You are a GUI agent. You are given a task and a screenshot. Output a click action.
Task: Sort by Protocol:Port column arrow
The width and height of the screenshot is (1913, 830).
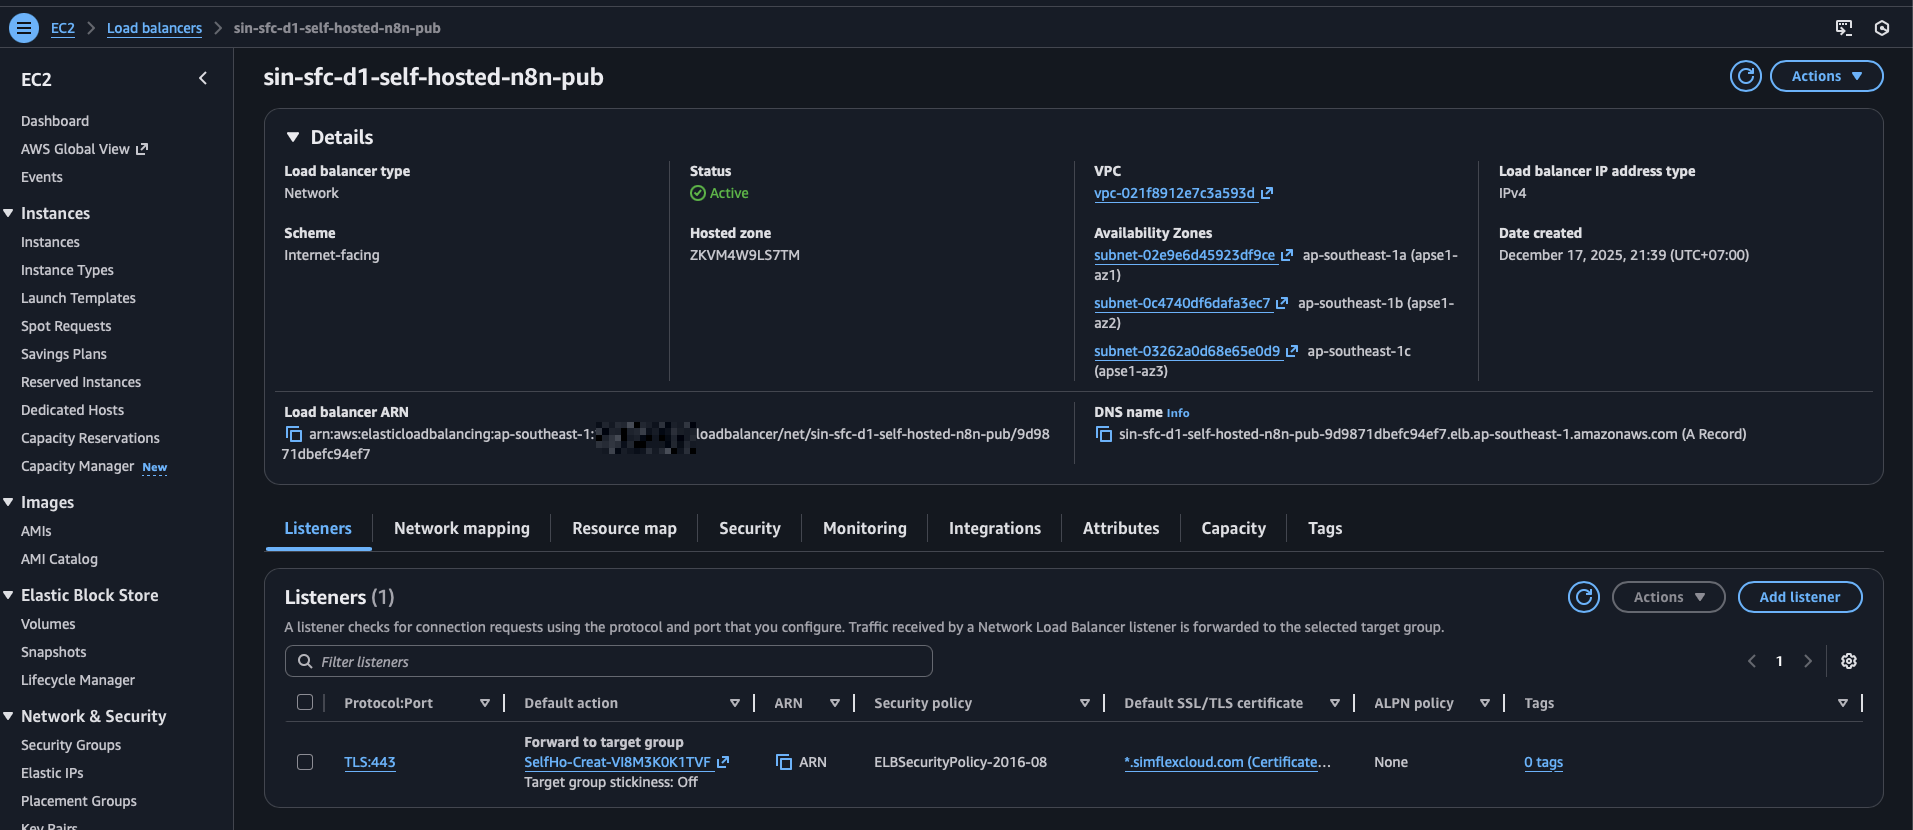(485, 703)
